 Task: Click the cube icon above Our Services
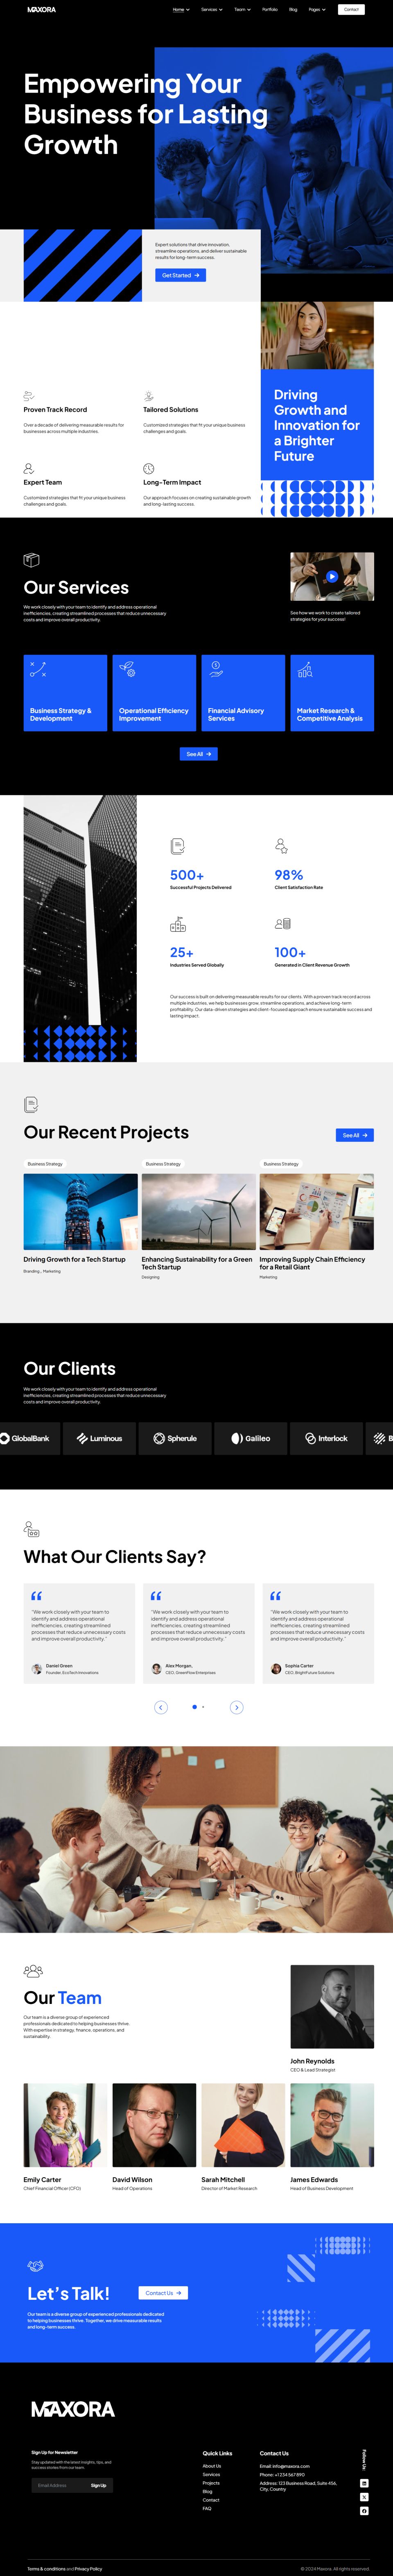pos(31,560)
